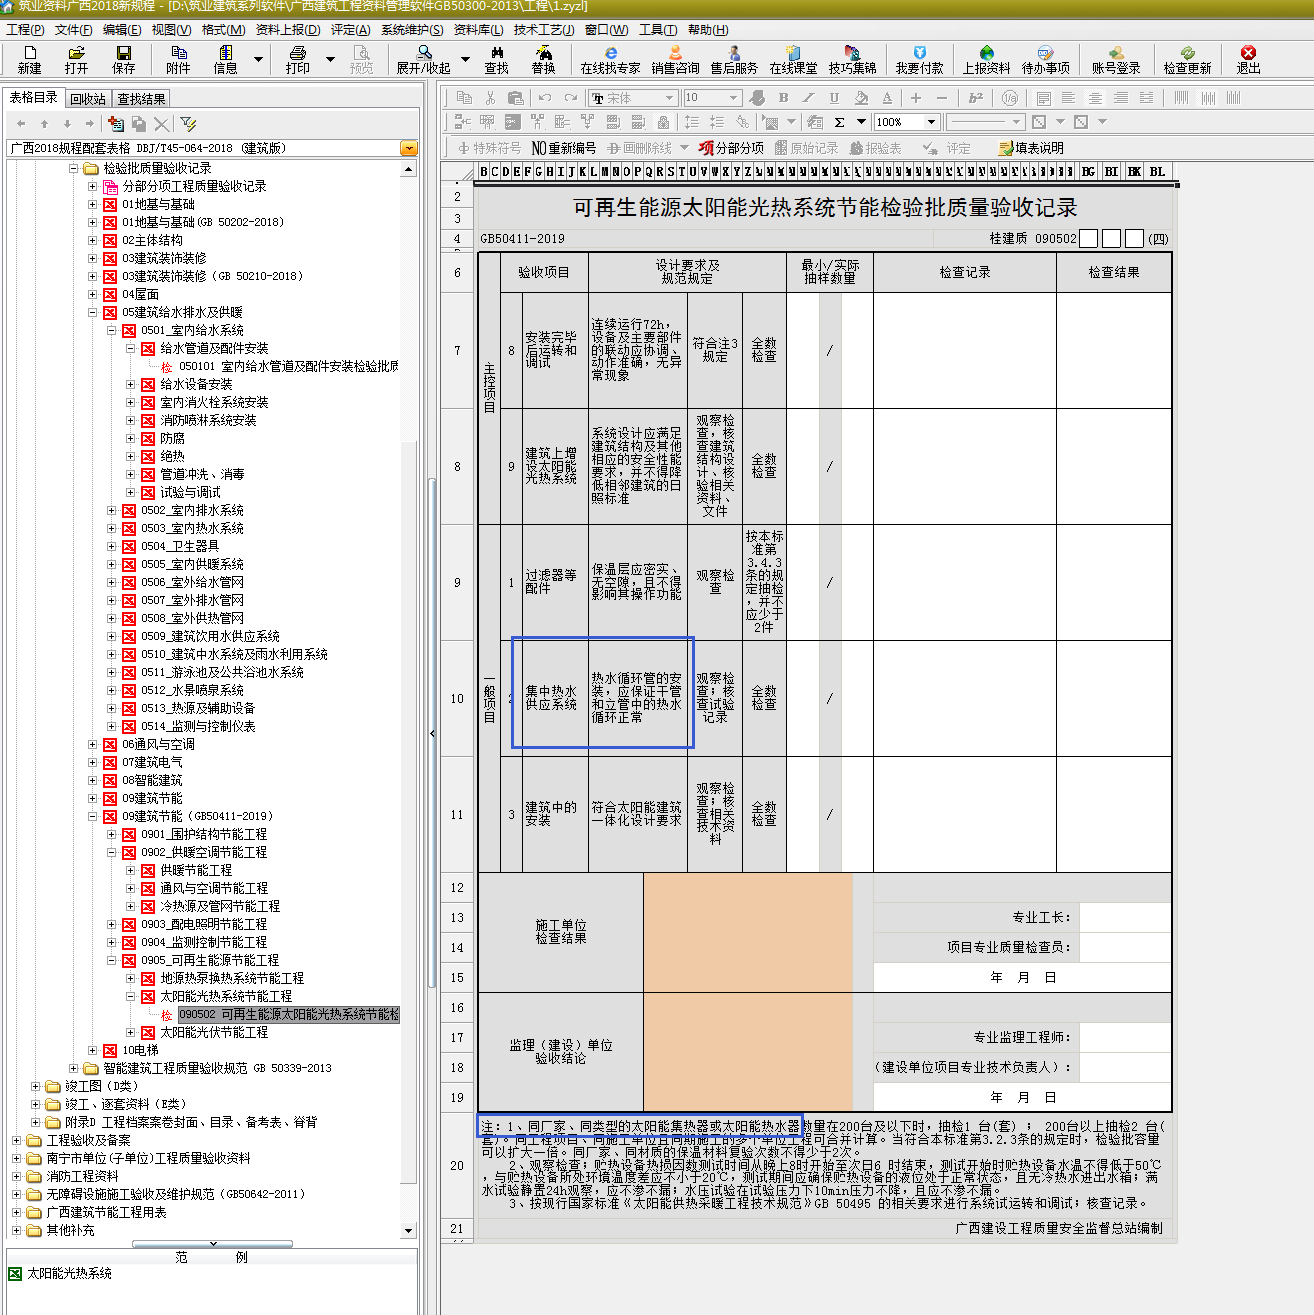
Task: Open 销售咨询 sales consultation
Action: (x=675, y=59)
